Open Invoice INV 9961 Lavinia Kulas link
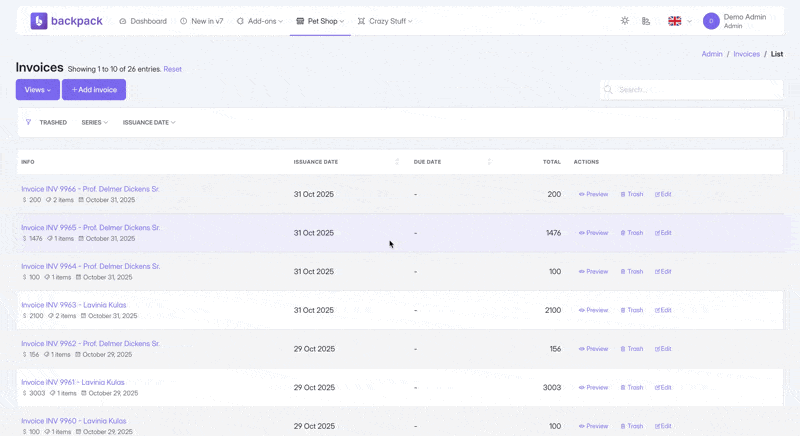The width and height of the screenshot is (800, 436). (x=72, y=382)
